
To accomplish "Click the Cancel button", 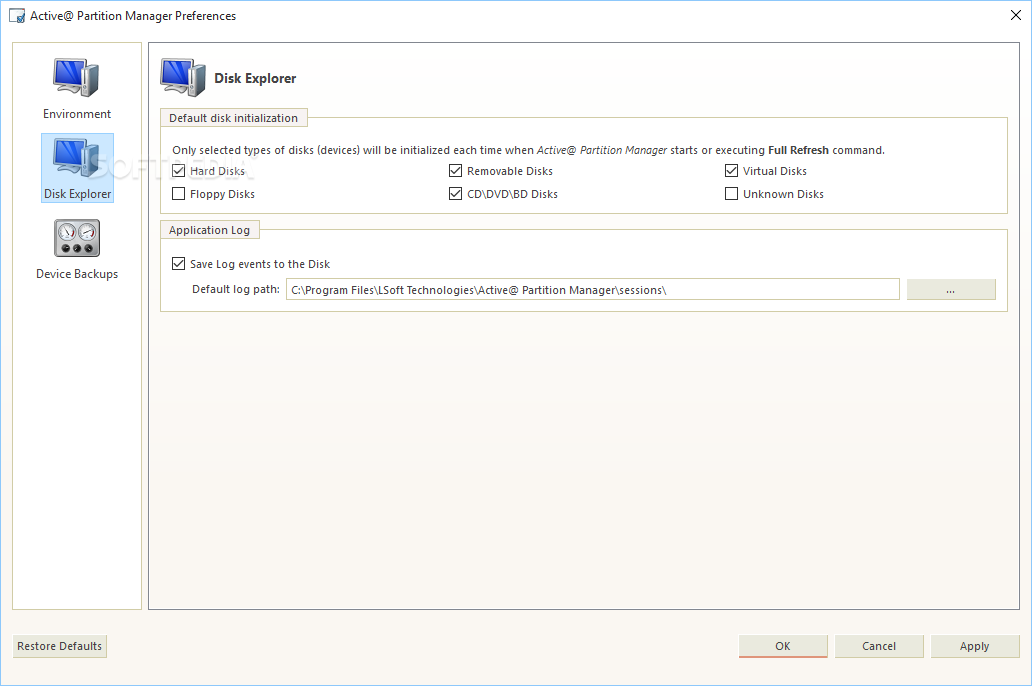I will click(x=879, y=646).
